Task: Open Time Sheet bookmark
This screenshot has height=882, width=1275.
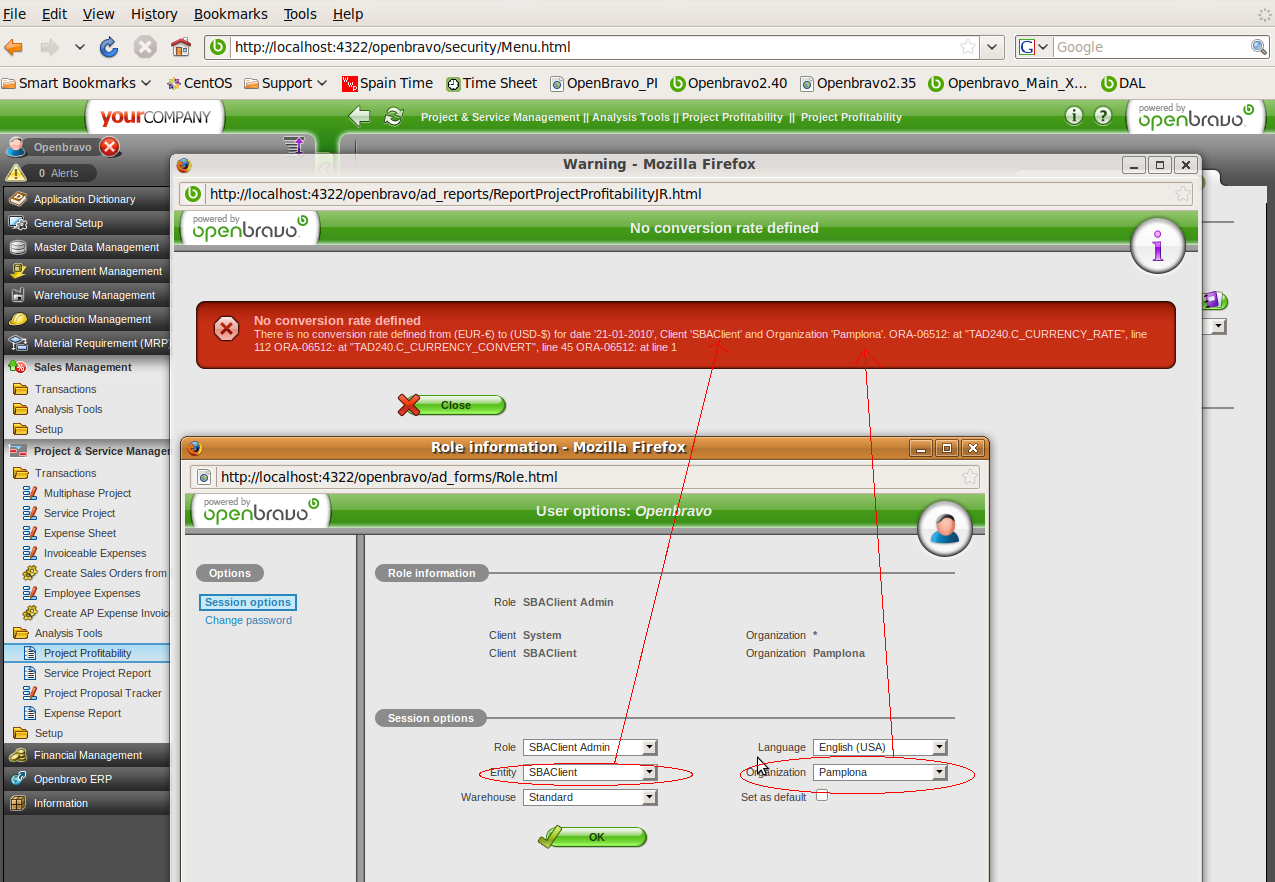Action: (491, 83)
